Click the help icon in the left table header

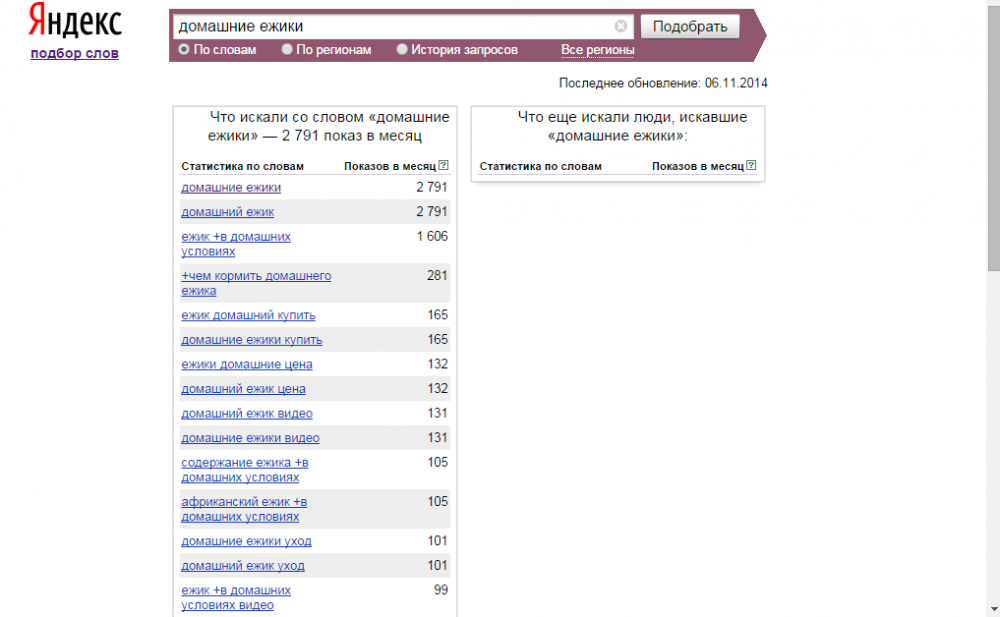443,166
